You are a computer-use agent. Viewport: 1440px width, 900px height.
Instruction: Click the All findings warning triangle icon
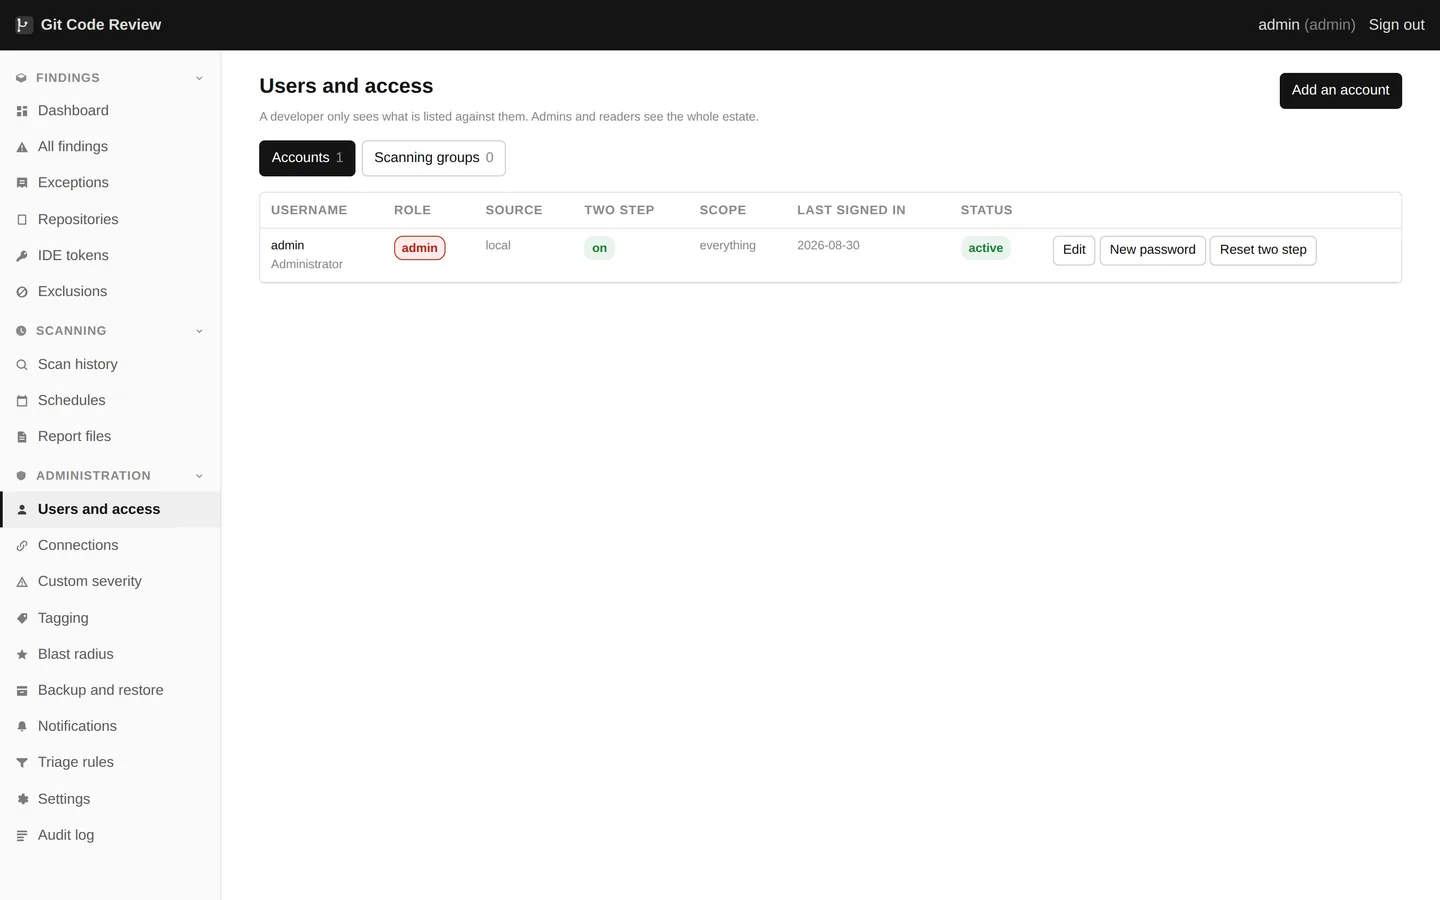22,147
